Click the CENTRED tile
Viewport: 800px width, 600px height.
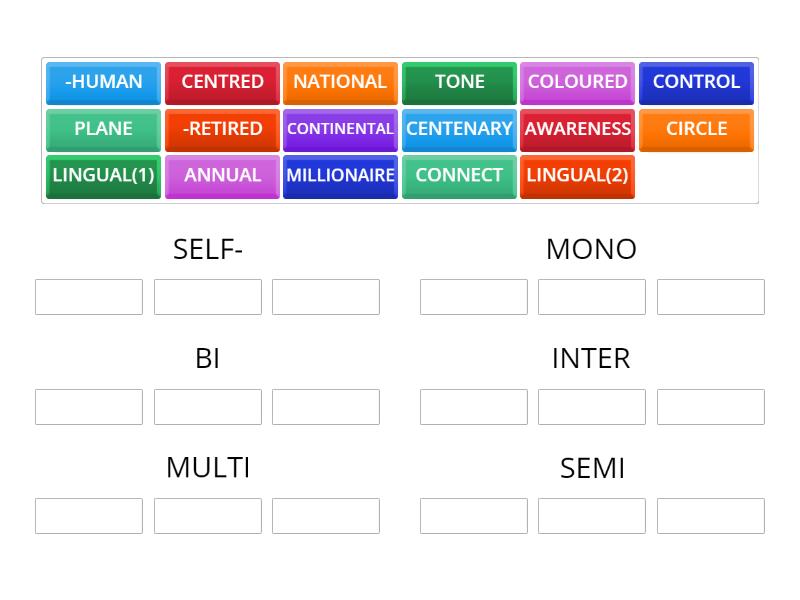click(222, 83)
